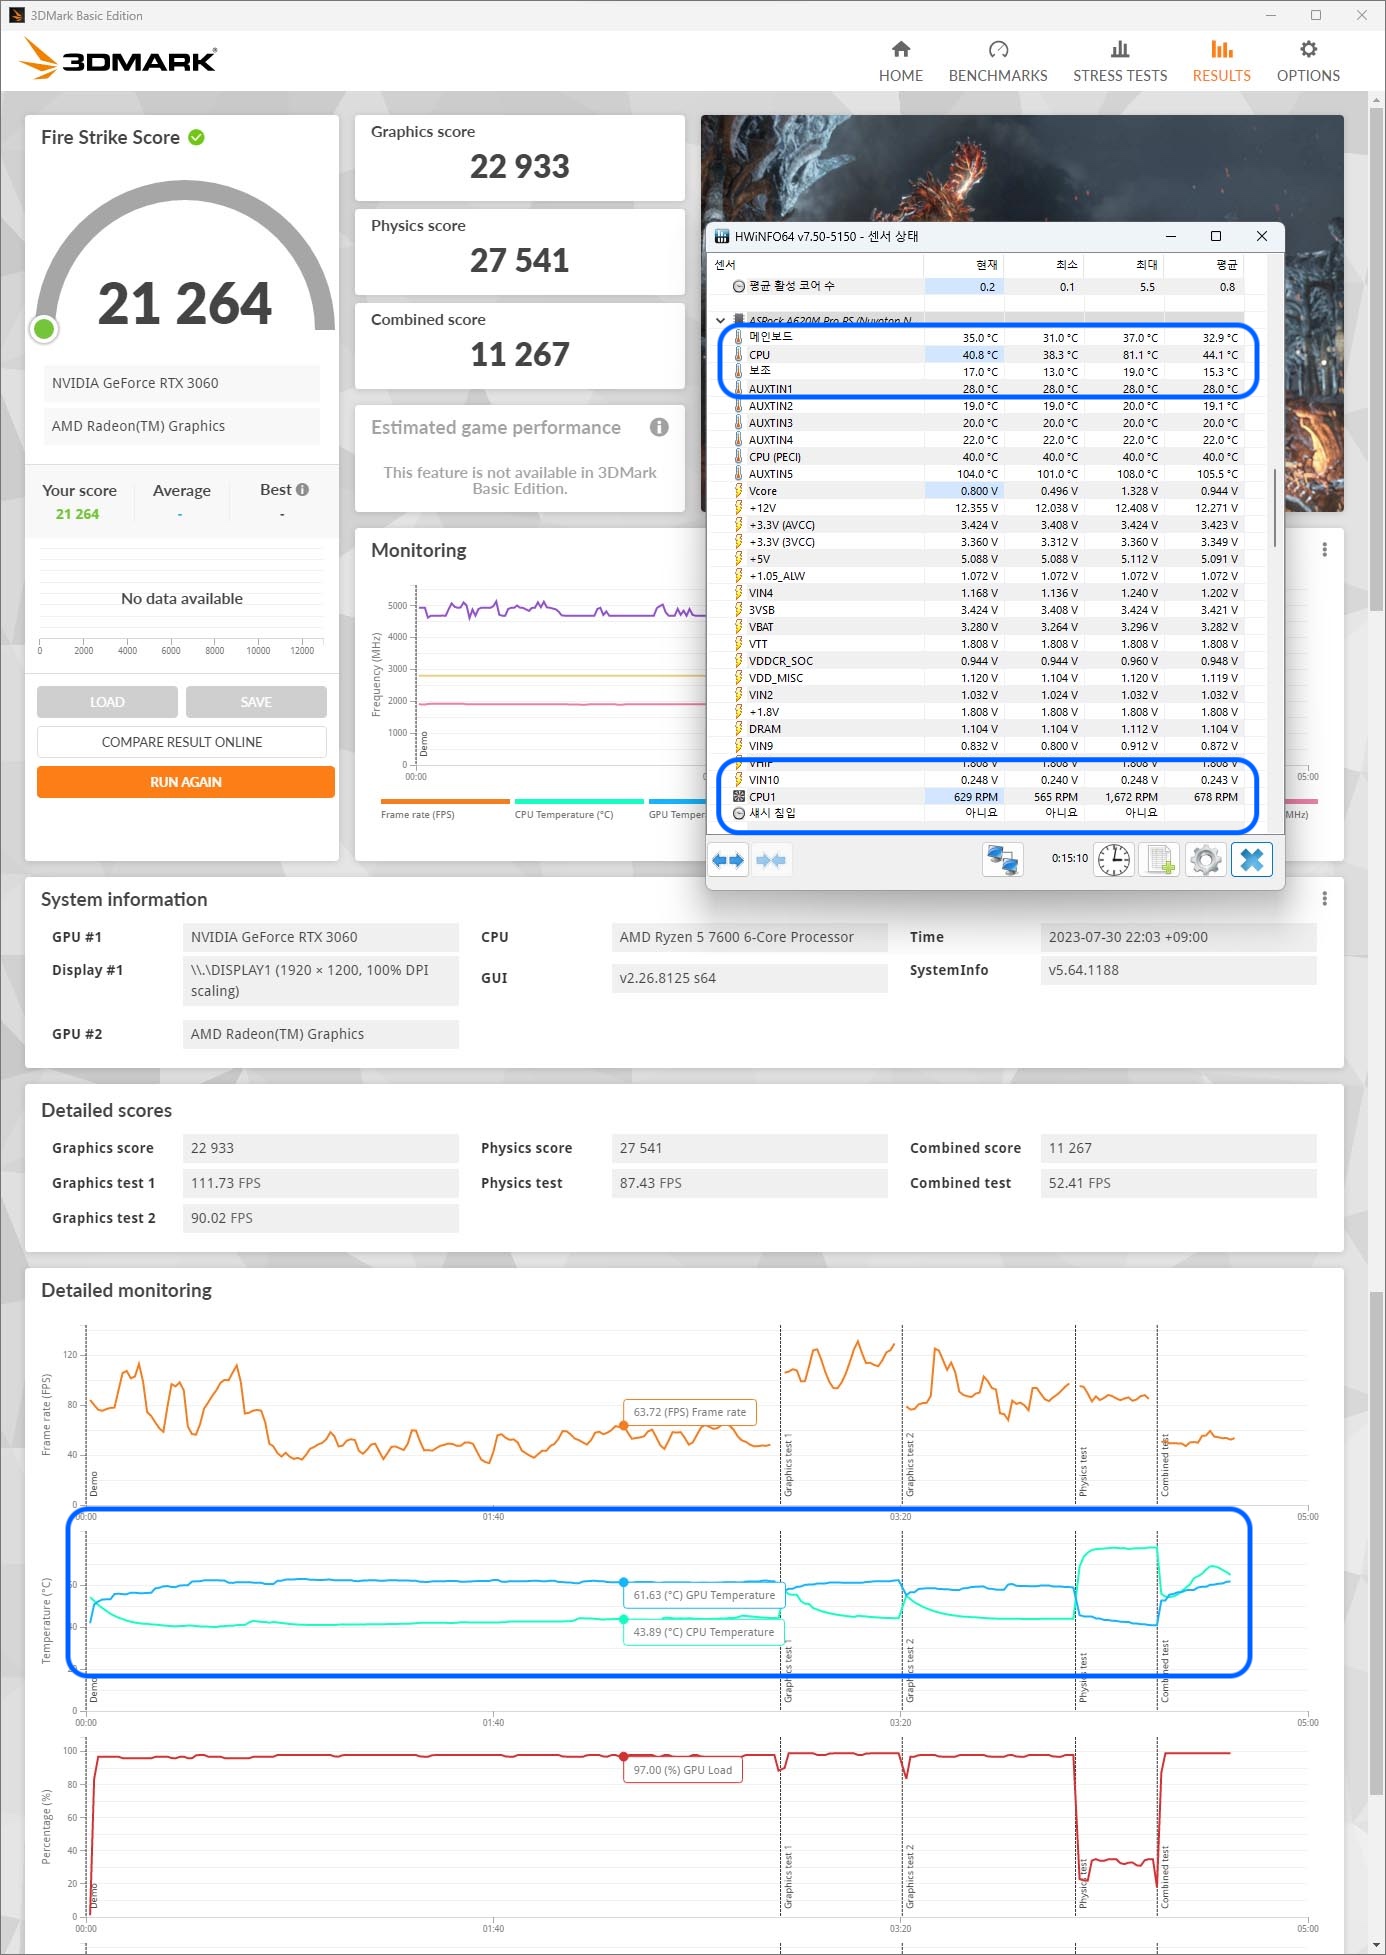Viewport: 1386px width, 1955px height.
Task: Open the OPTIONS section
Action: point(1308,61)
